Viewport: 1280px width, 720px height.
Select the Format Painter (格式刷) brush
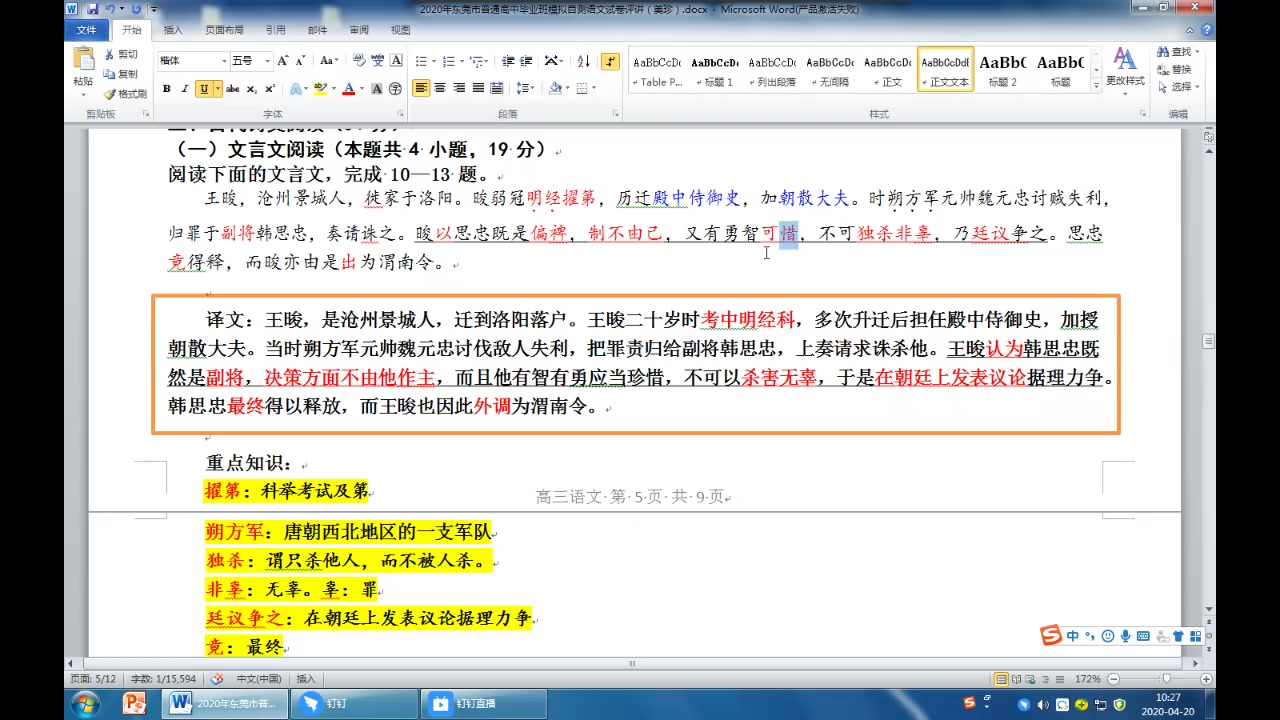[124, 94]
